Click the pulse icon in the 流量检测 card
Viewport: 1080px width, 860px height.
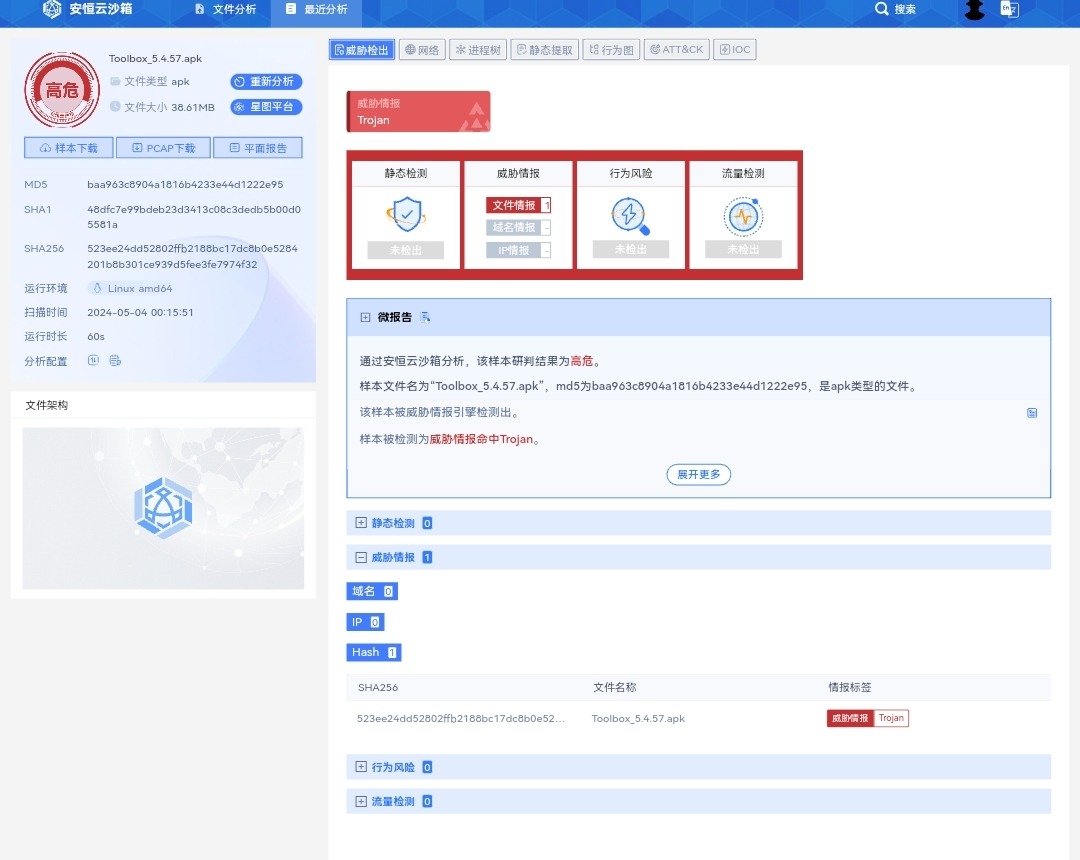point(742,216)
